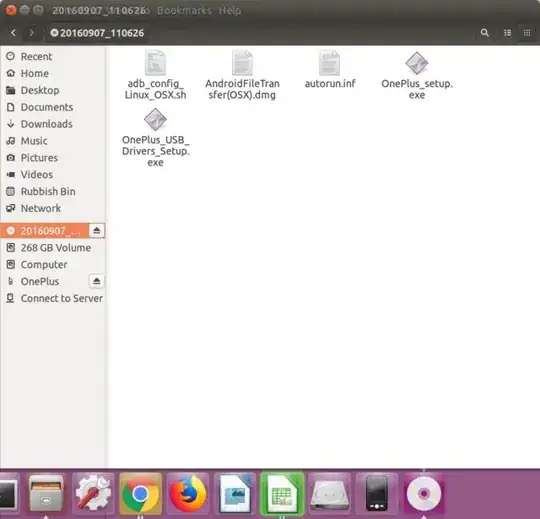
Task: Go back with the left arrow
Action: pos(13,33)
